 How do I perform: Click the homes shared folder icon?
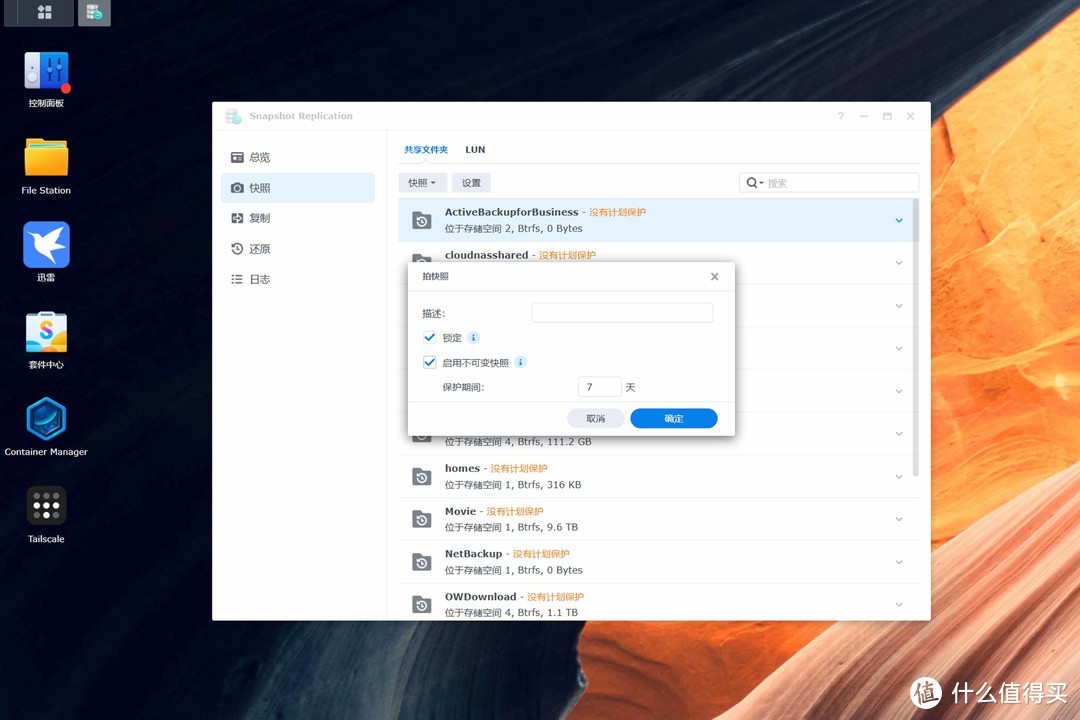[x=422, y=477]
